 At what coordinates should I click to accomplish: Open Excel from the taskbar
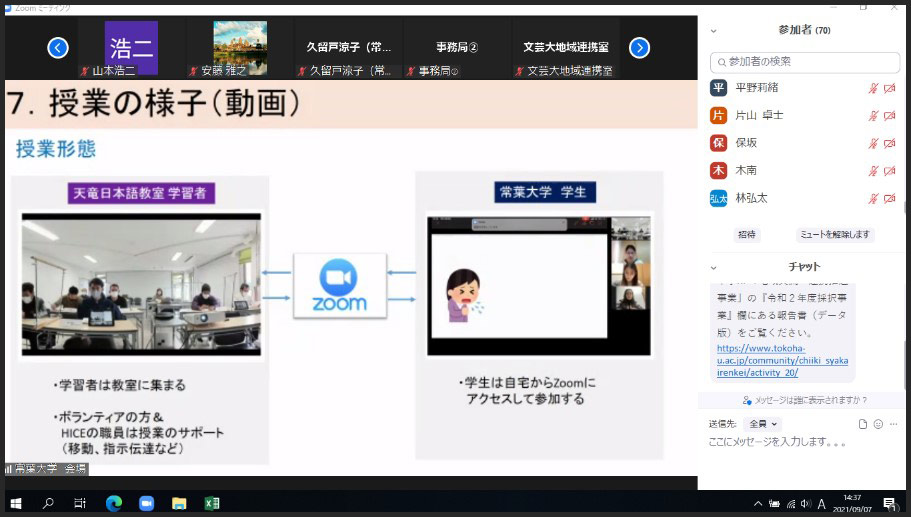[x=212, y=503]
